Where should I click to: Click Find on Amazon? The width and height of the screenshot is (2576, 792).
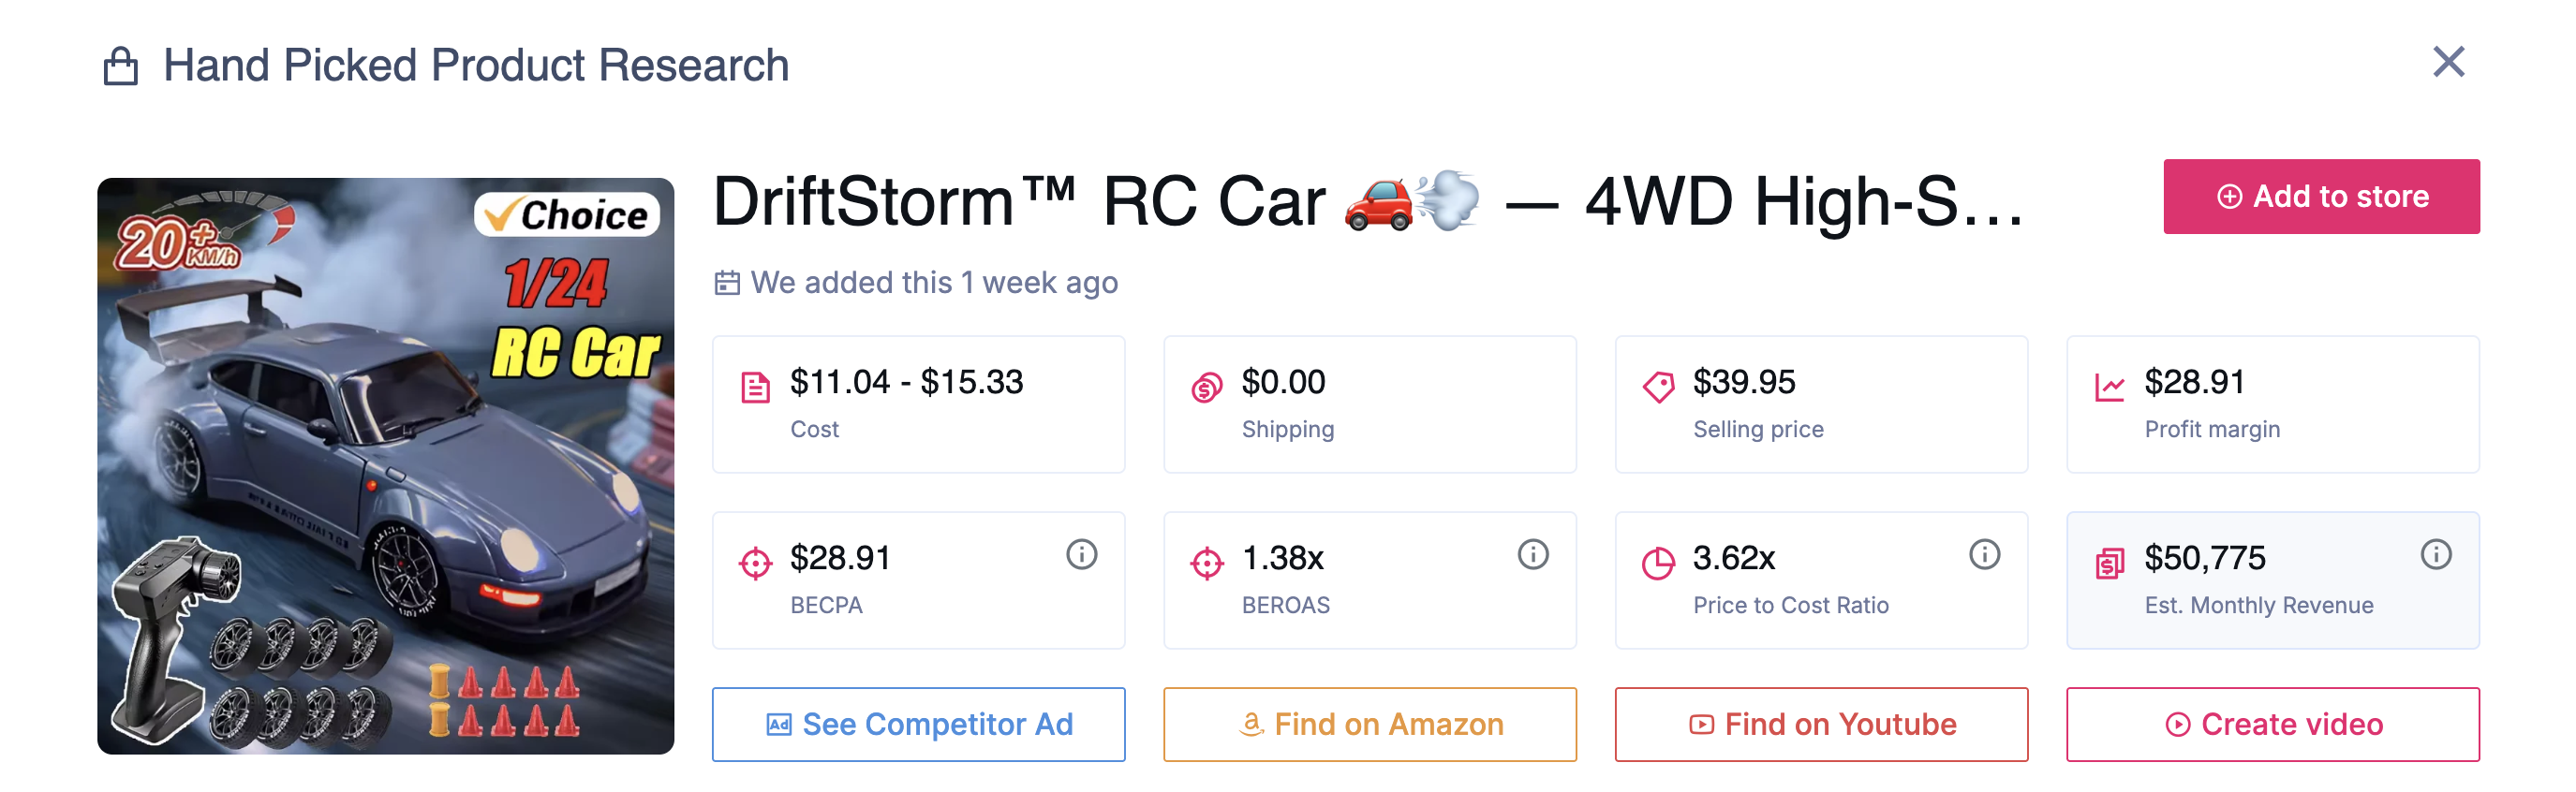click(x=1370, y=724)
